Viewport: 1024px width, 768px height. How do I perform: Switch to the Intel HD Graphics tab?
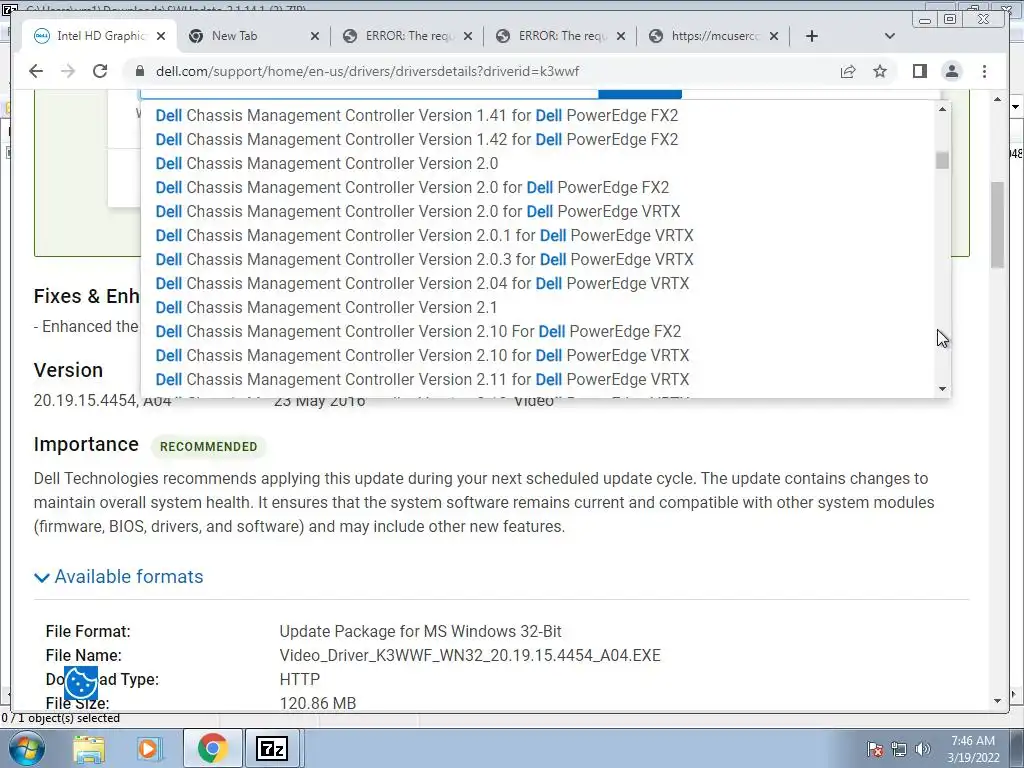[98, 36]
